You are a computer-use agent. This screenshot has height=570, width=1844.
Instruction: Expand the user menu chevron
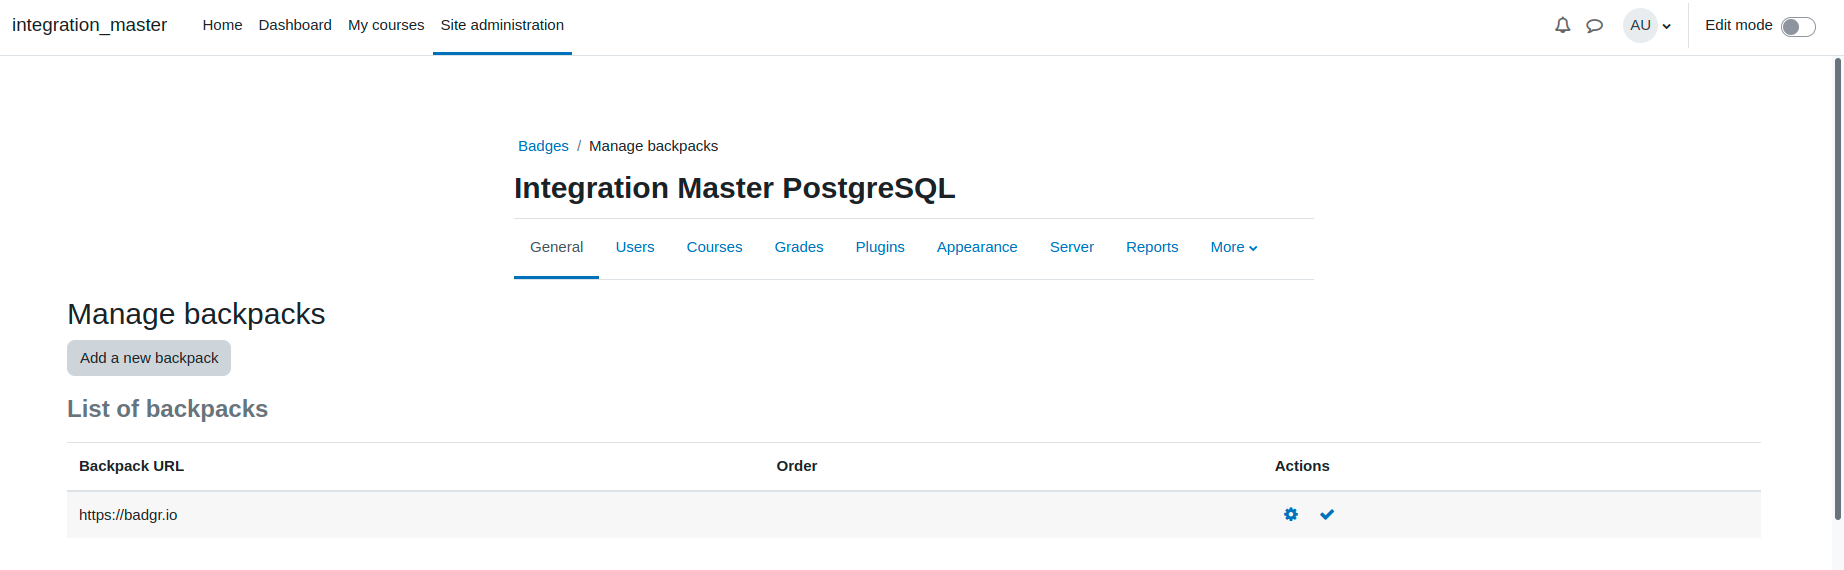(x=1667, y=27)
